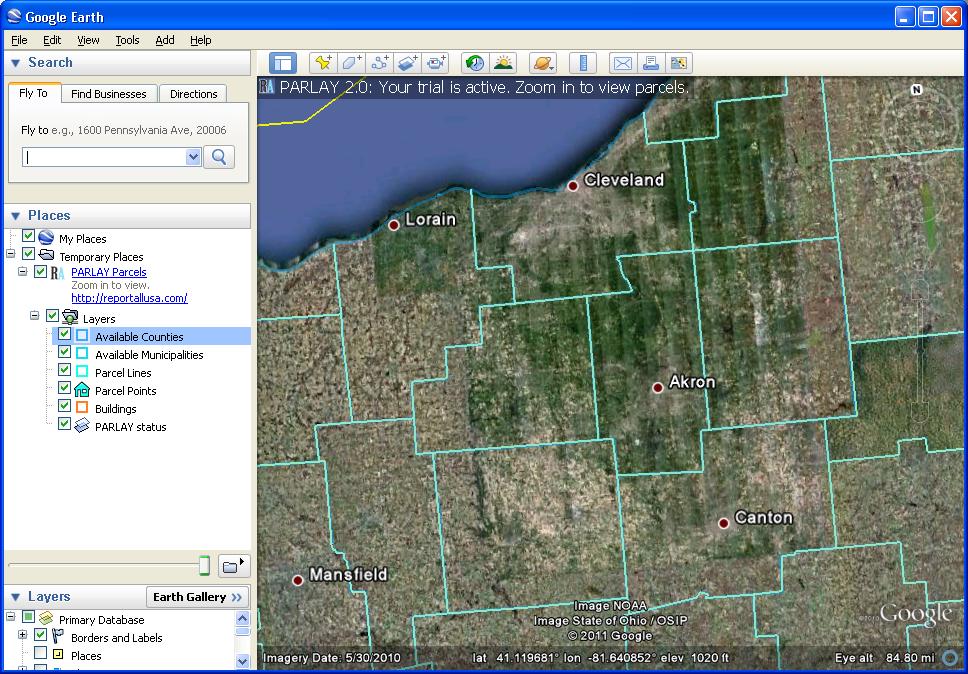The width and height of the screenshot is (968, 674).
Task: Click the Canton city marker
Action: (x=724, y=523)
